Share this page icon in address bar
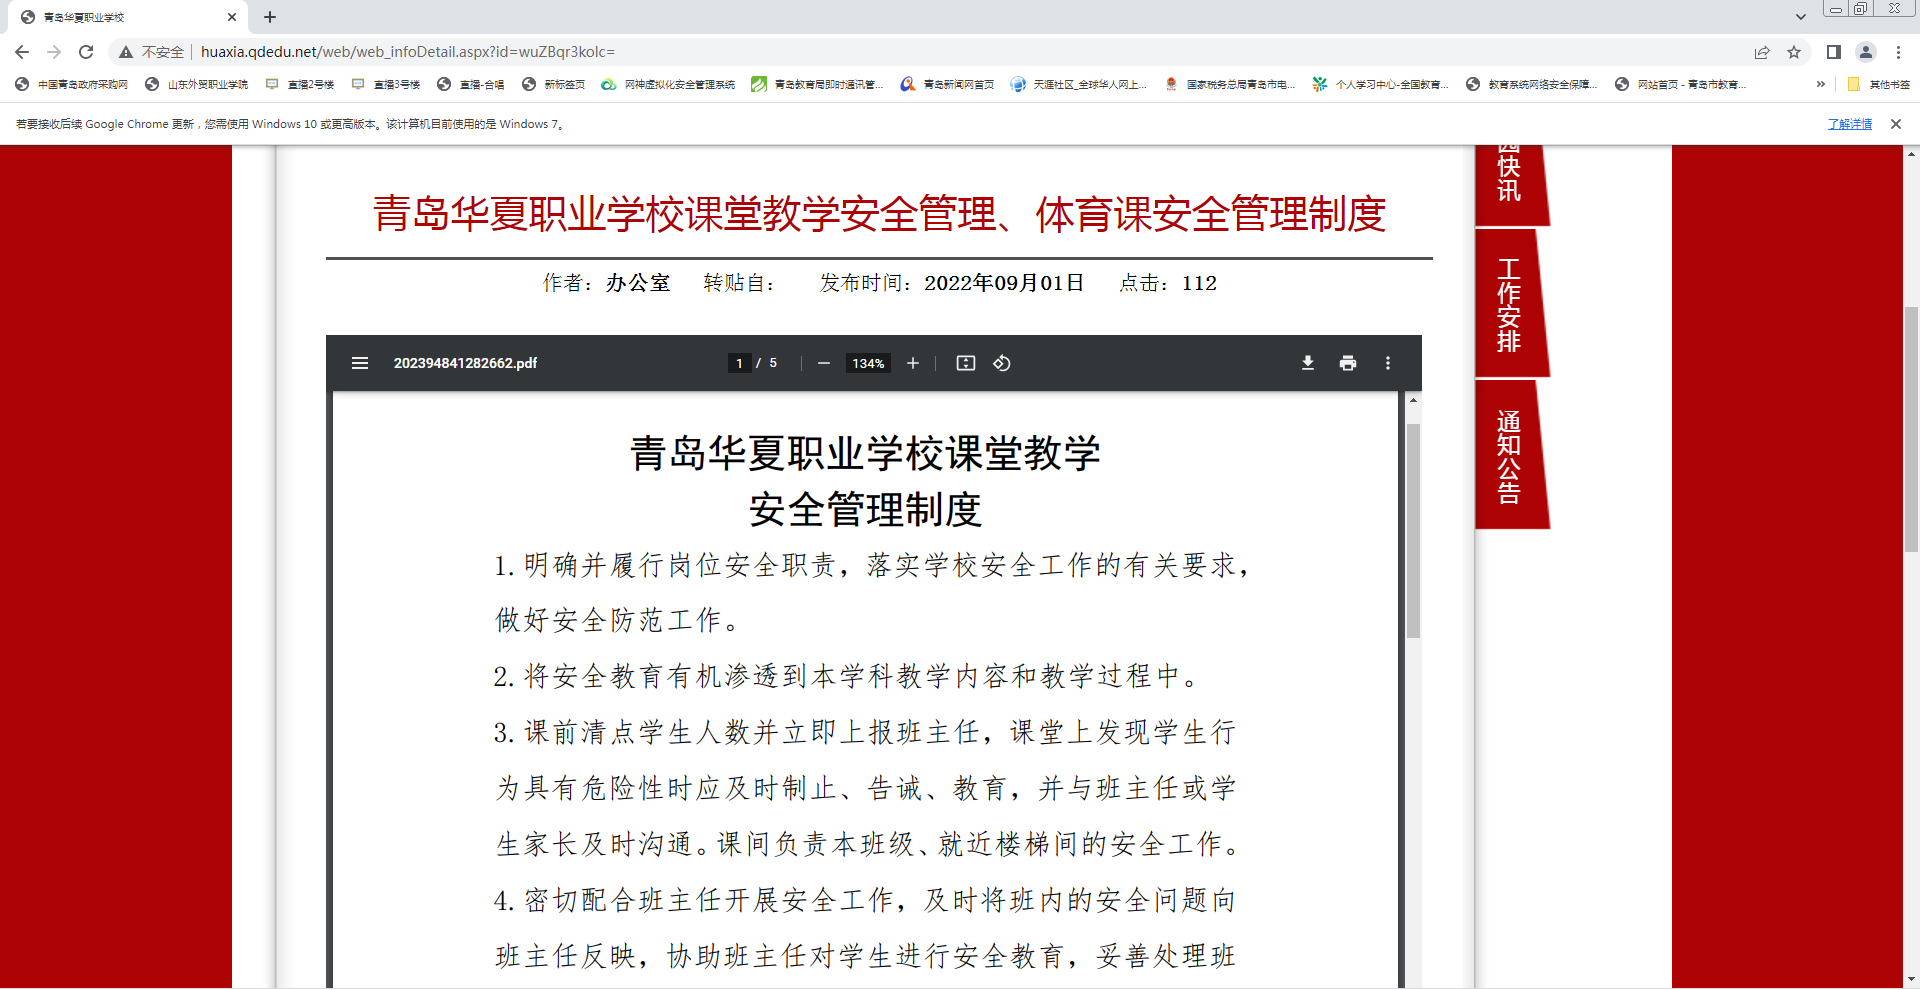 (1762, 52)
